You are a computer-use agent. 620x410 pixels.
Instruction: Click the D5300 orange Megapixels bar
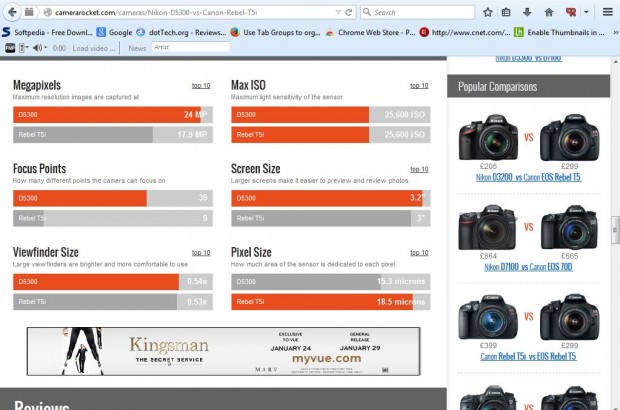(x=110, y=115)
